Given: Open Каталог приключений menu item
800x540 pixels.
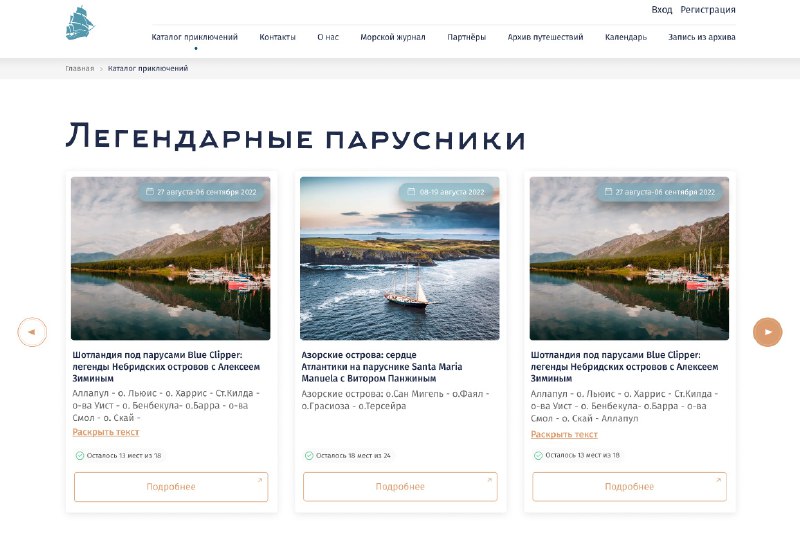Looking at the screenshot, I should 194,37.
